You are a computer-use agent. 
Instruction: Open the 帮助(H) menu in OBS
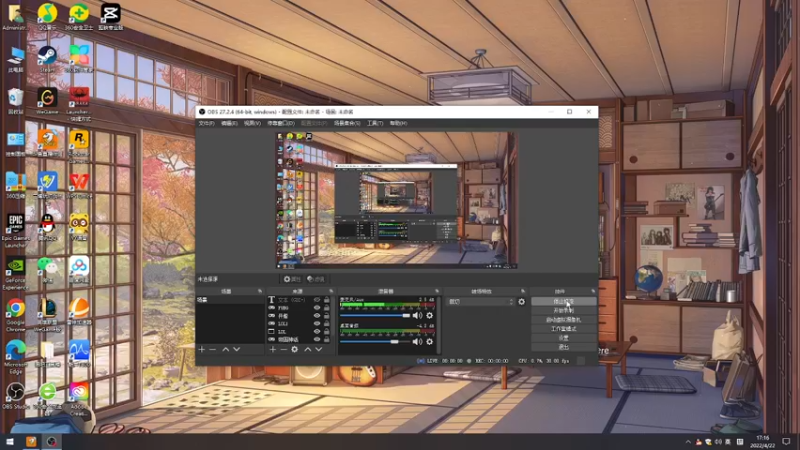tap(398, 123)
